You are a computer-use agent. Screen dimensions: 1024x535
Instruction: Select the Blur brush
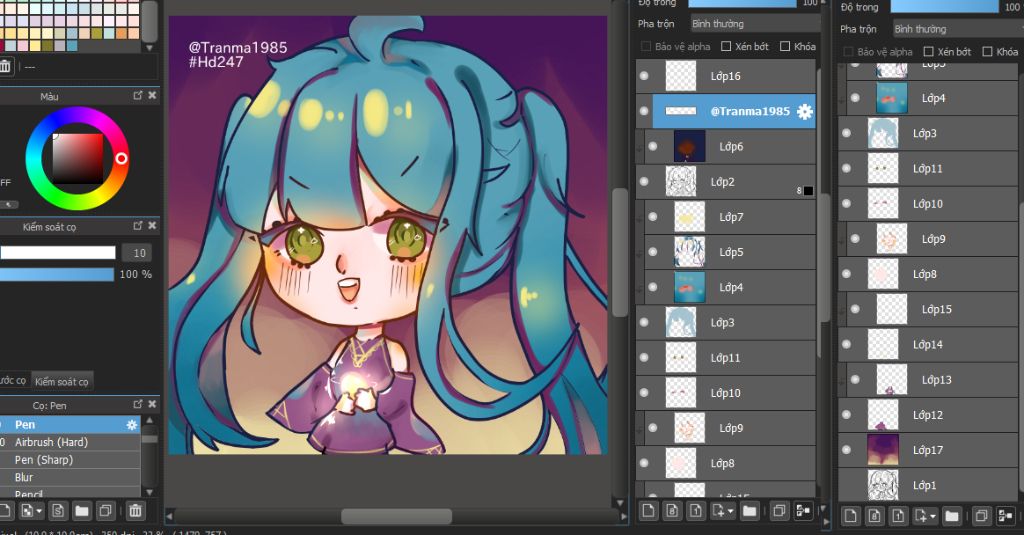click(70, 478)
